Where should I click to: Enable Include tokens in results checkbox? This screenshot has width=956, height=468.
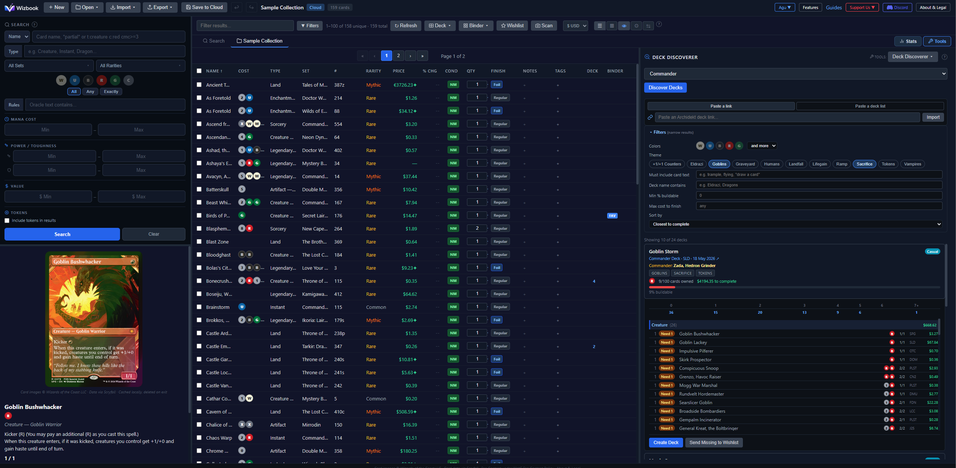point(7,221)
